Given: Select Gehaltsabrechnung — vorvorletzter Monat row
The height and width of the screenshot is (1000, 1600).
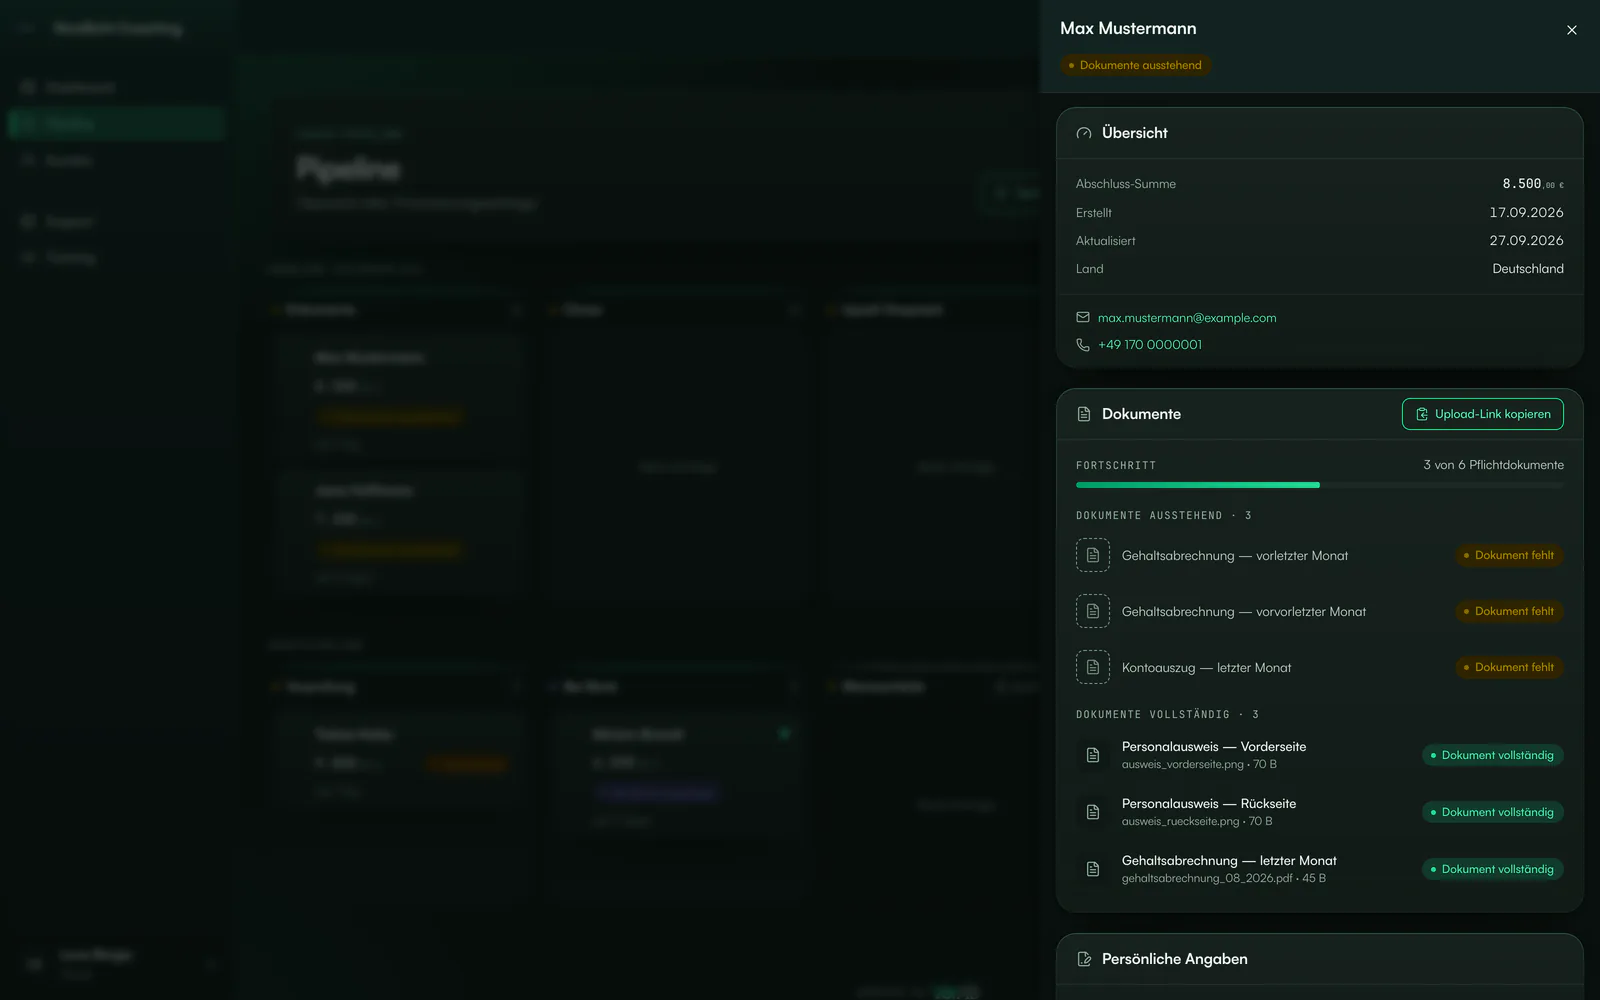Looking at the screenshot, I should pos(1320,611).
